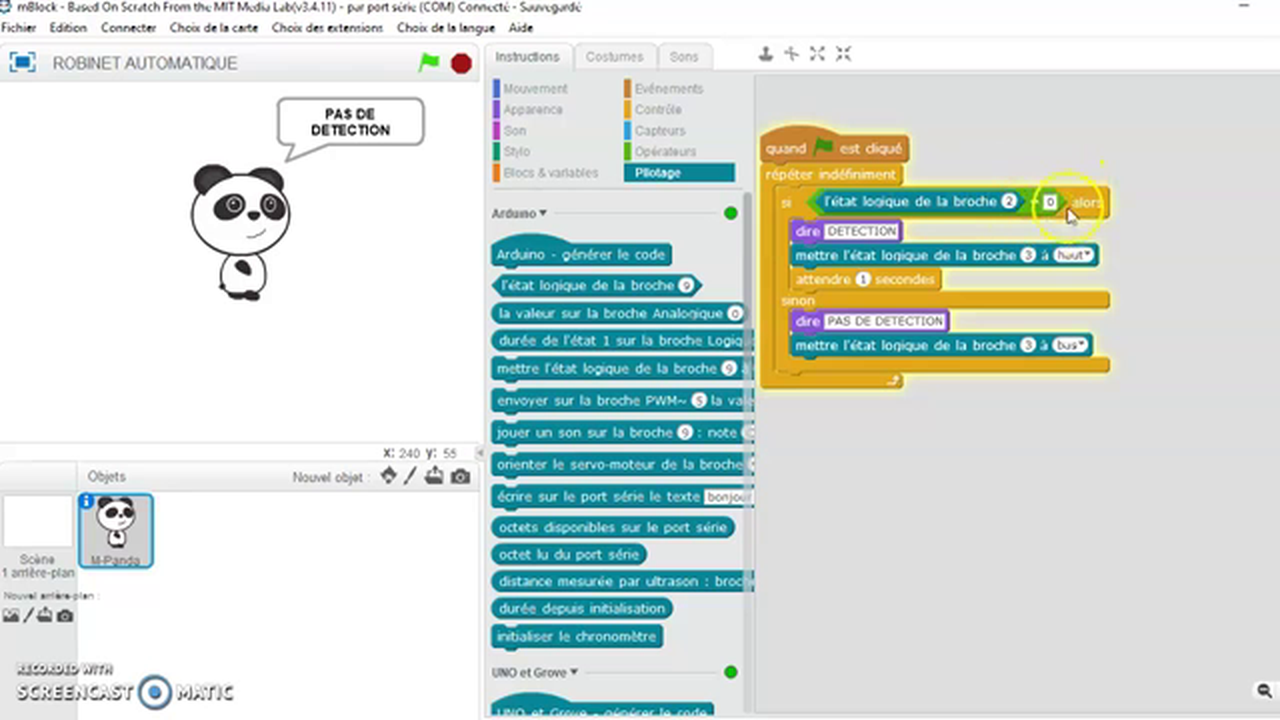The image size is (1280, 720).
Task: Click the shrink sprite tool
Action: 843,54
